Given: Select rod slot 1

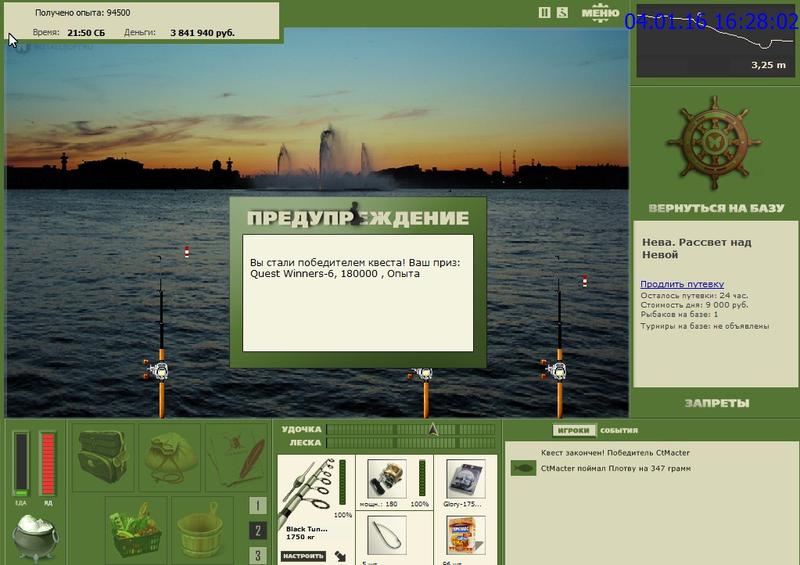Looking at the screenshot, I should [258, 506].
